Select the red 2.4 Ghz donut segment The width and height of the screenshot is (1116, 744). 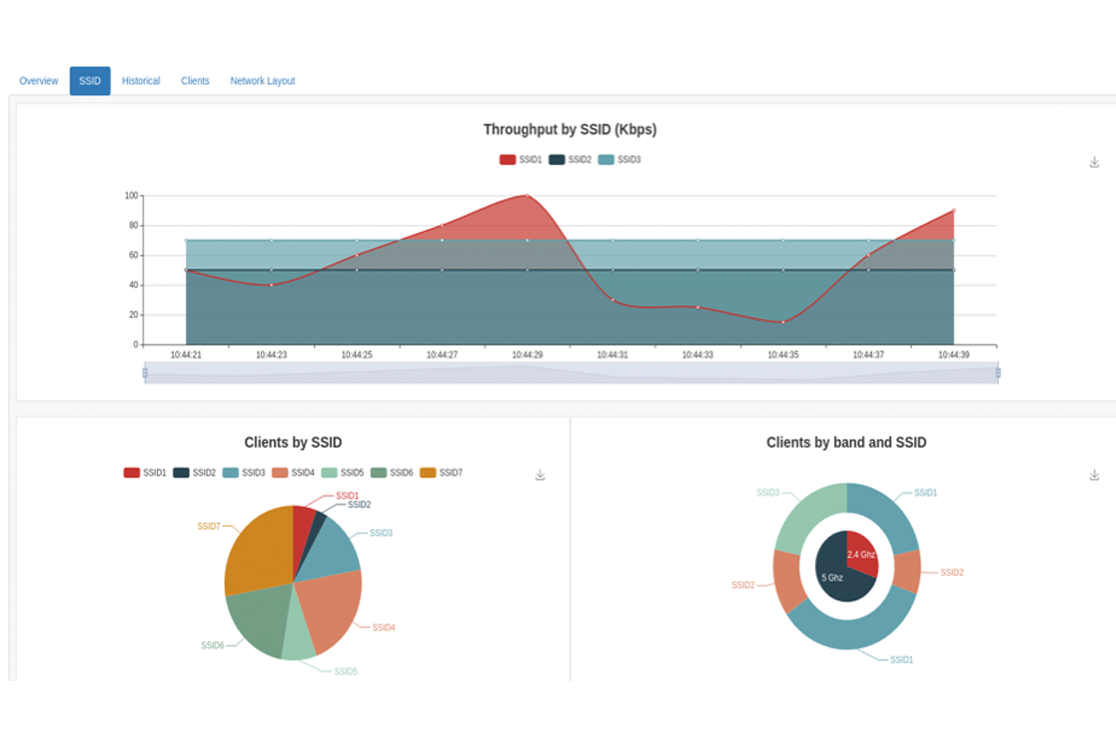(x=861, y=553)
